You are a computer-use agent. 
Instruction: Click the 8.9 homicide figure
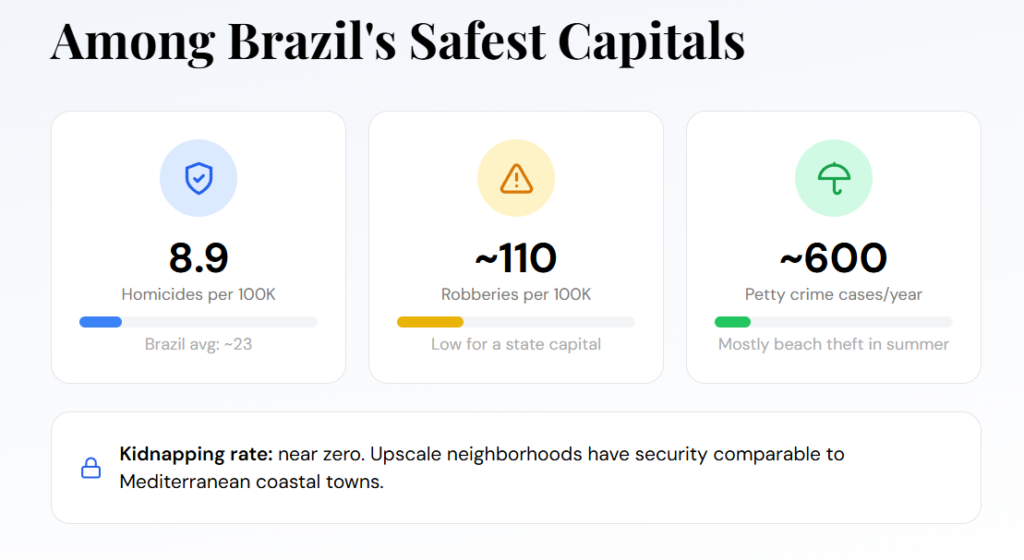(198, 258)
